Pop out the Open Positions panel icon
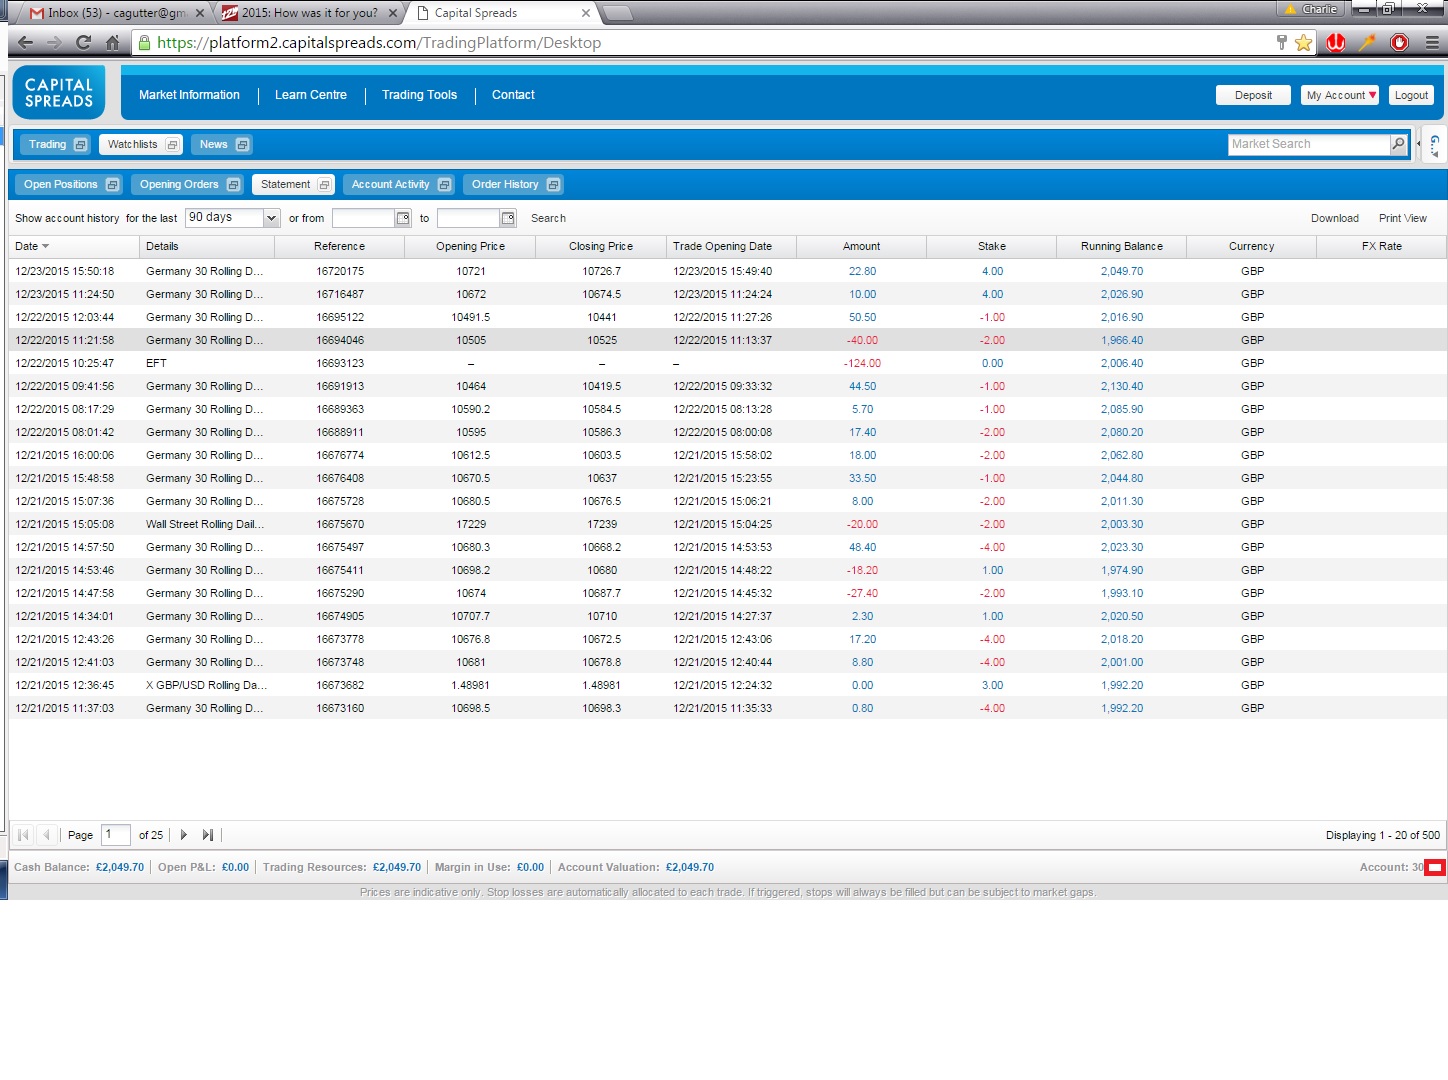This screenshot has width=1448, height=1080. [112, 185]
